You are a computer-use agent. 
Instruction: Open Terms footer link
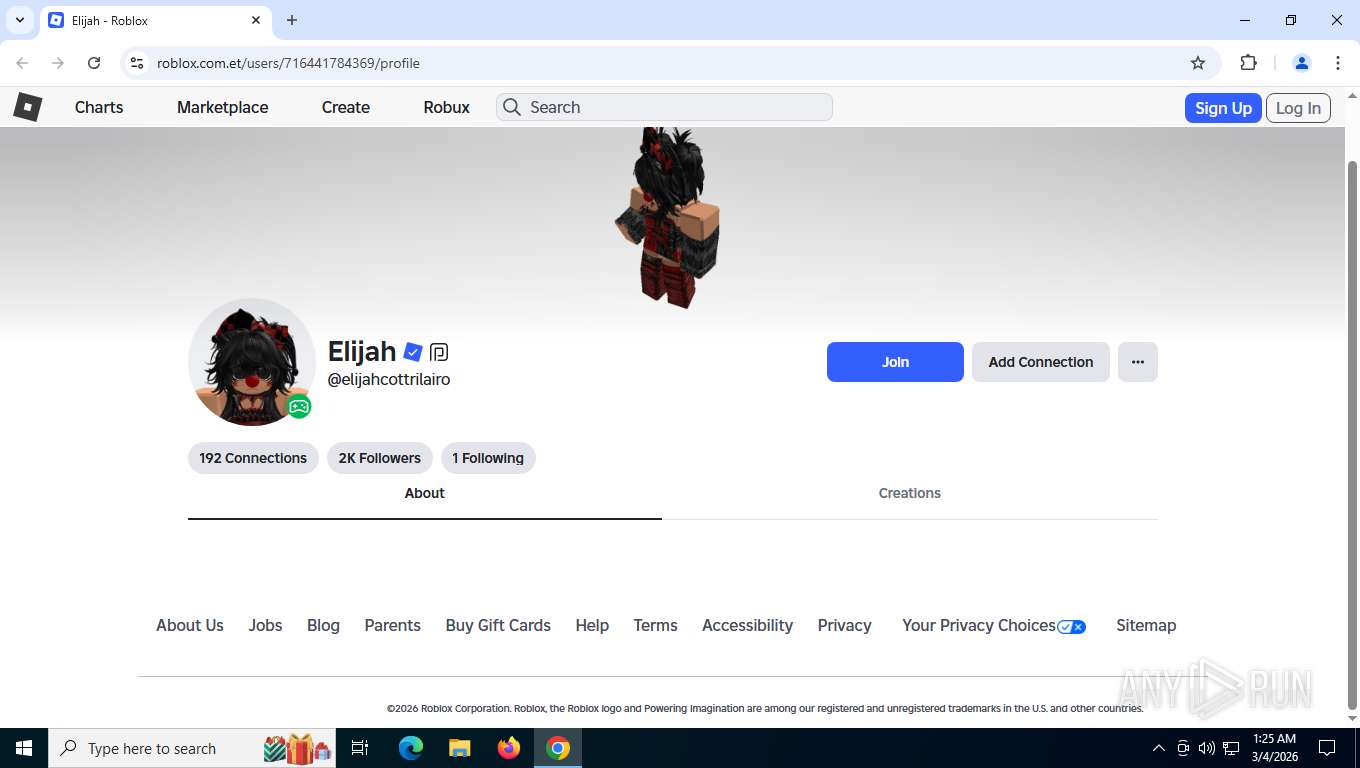pyautogui.click(x=655, y=626)
